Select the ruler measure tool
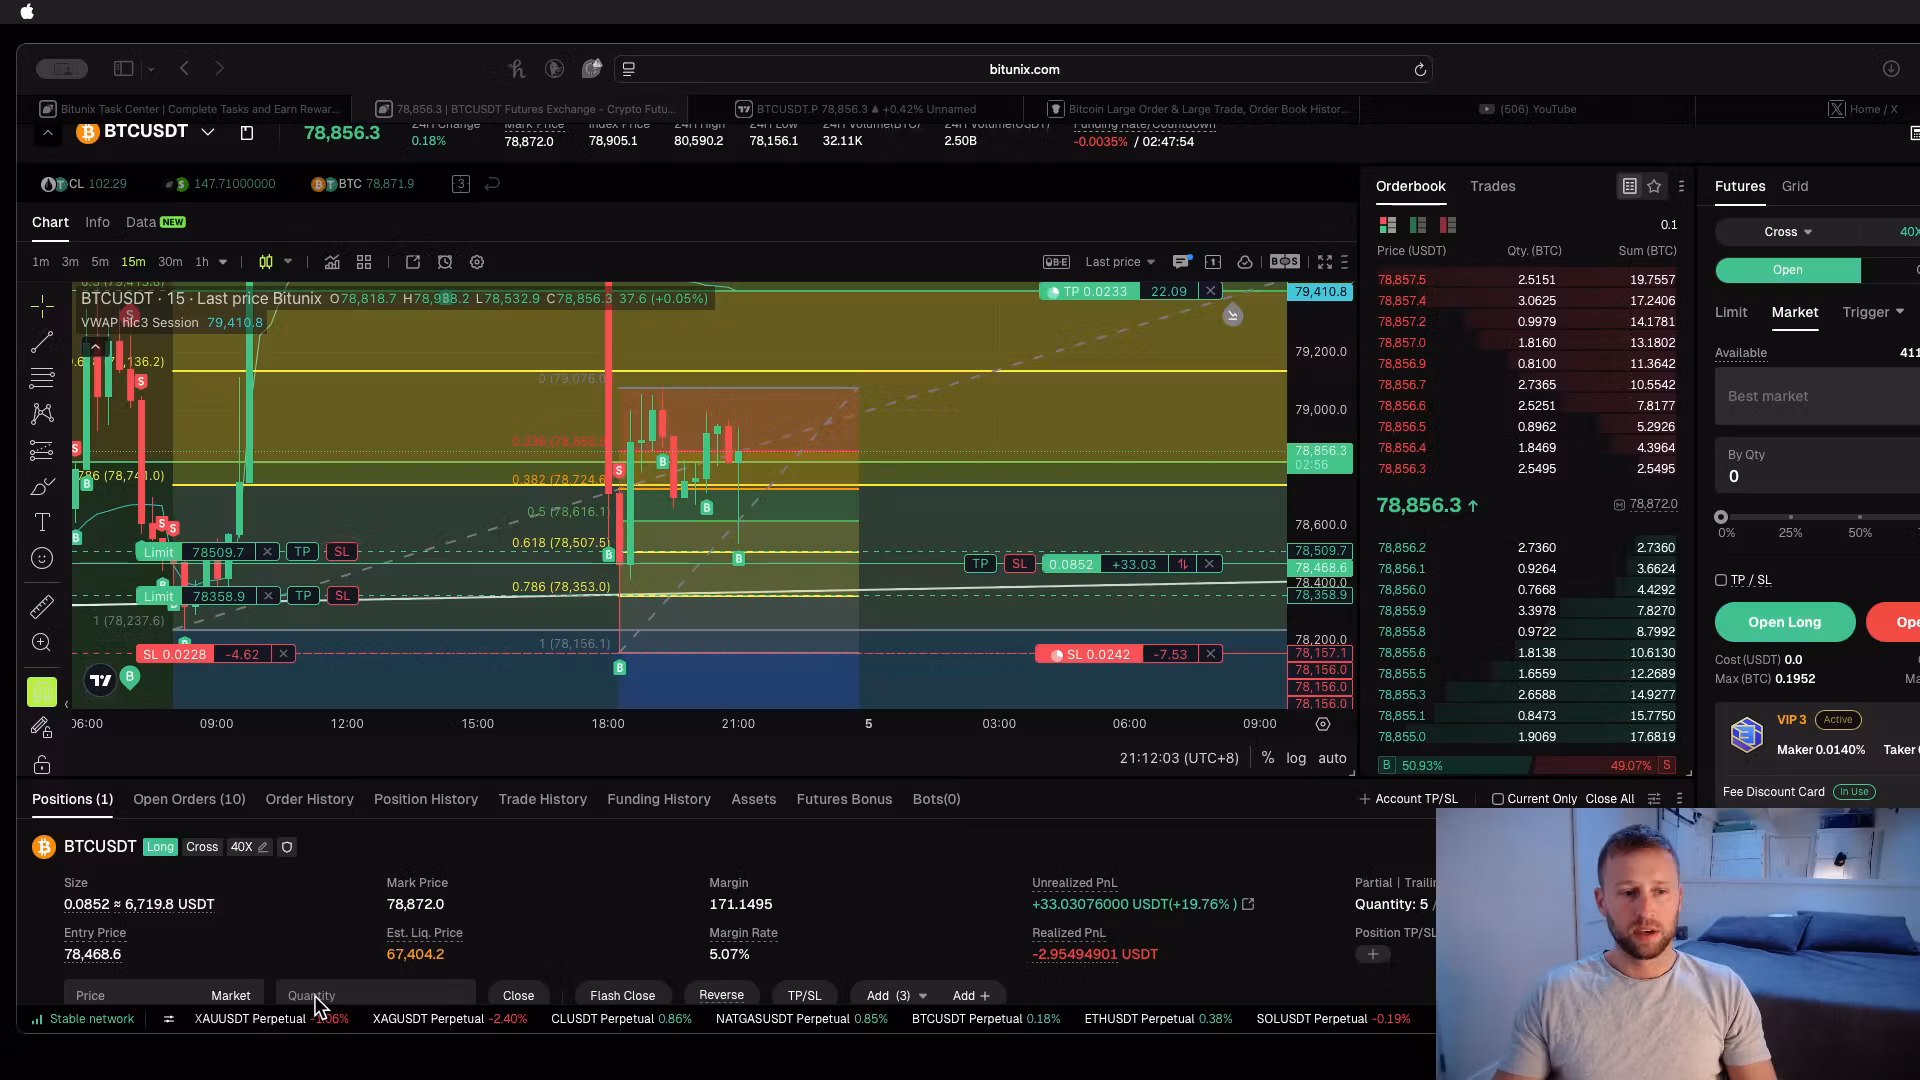1920x1080 pixels. click(x=42, y=606)
